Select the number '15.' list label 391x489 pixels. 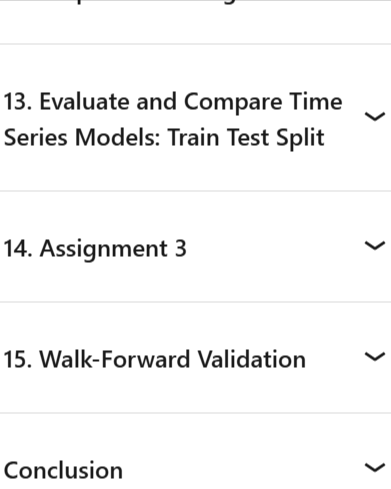pos(18,359)
